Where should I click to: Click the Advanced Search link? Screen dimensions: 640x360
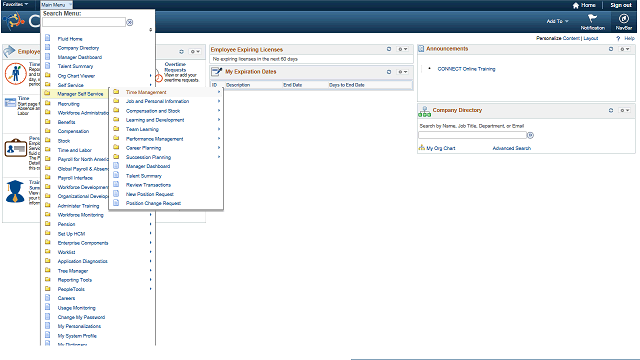click(x=511, y=148)
